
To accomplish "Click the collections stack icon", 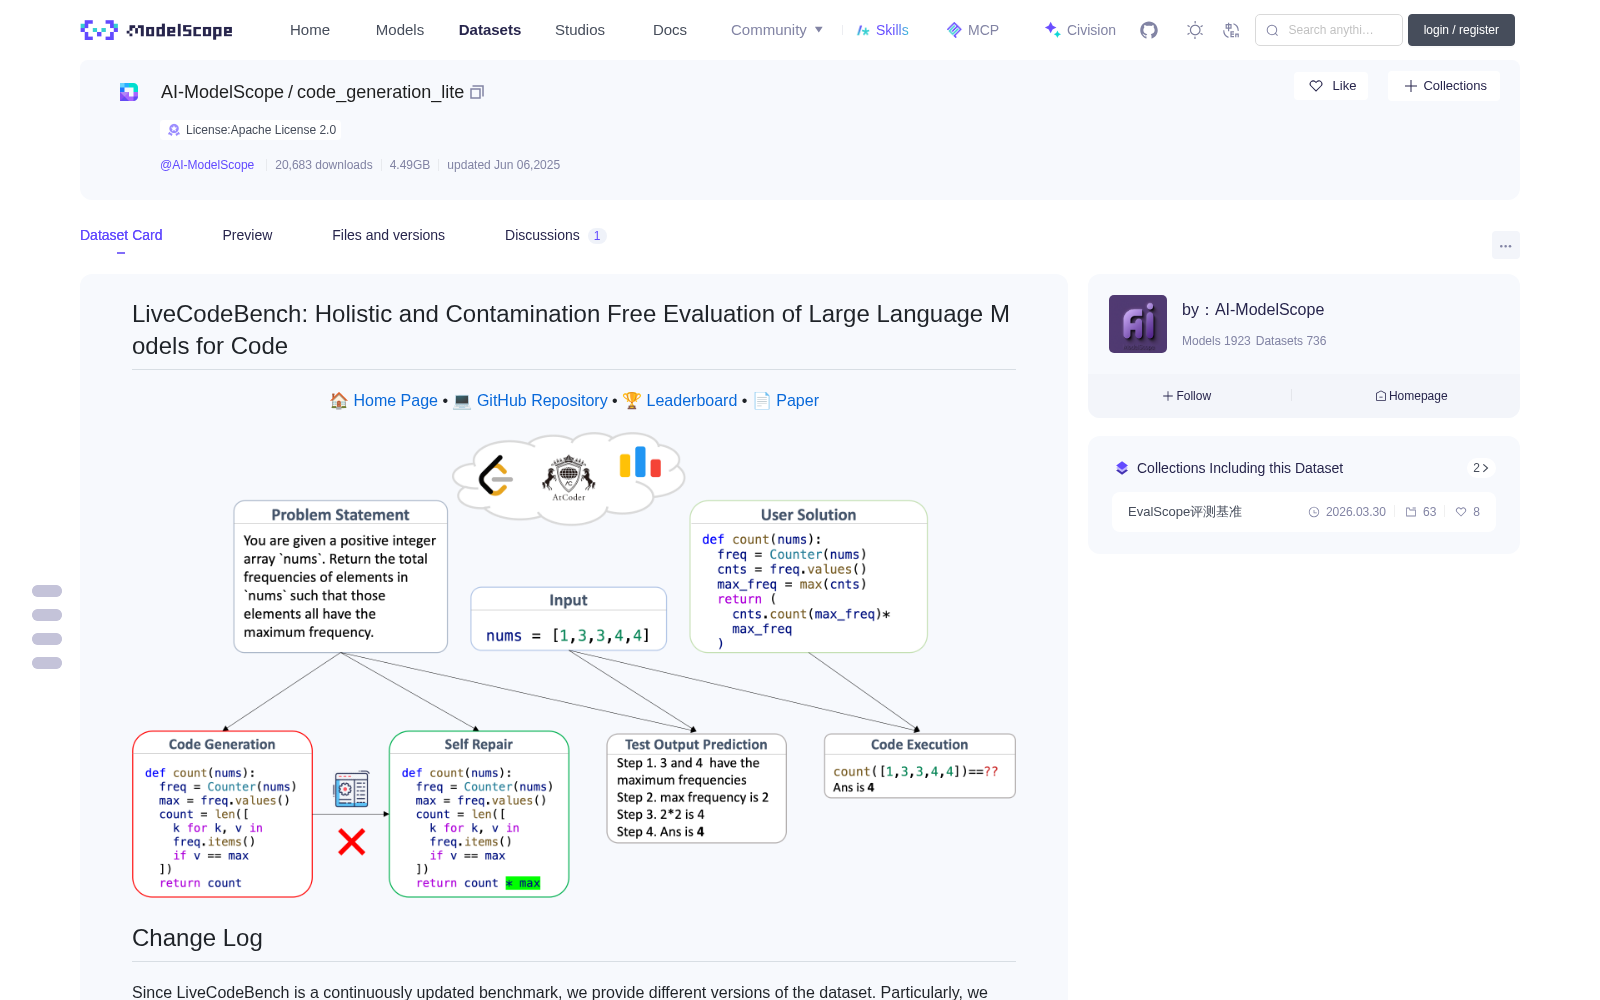I will (1122, 468).
